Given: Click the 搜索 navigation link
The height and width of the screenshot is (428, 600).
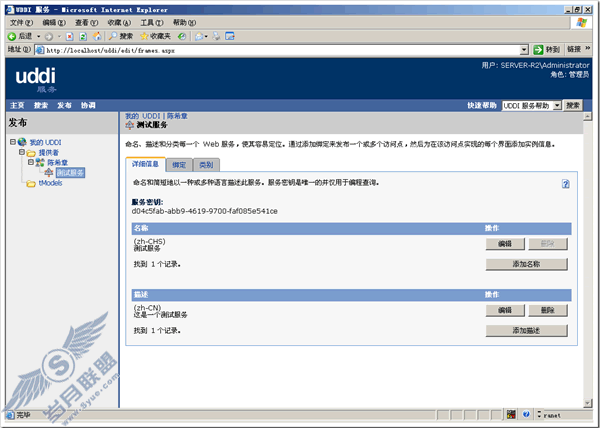Looking at the screenshot, I should [41, 105].
